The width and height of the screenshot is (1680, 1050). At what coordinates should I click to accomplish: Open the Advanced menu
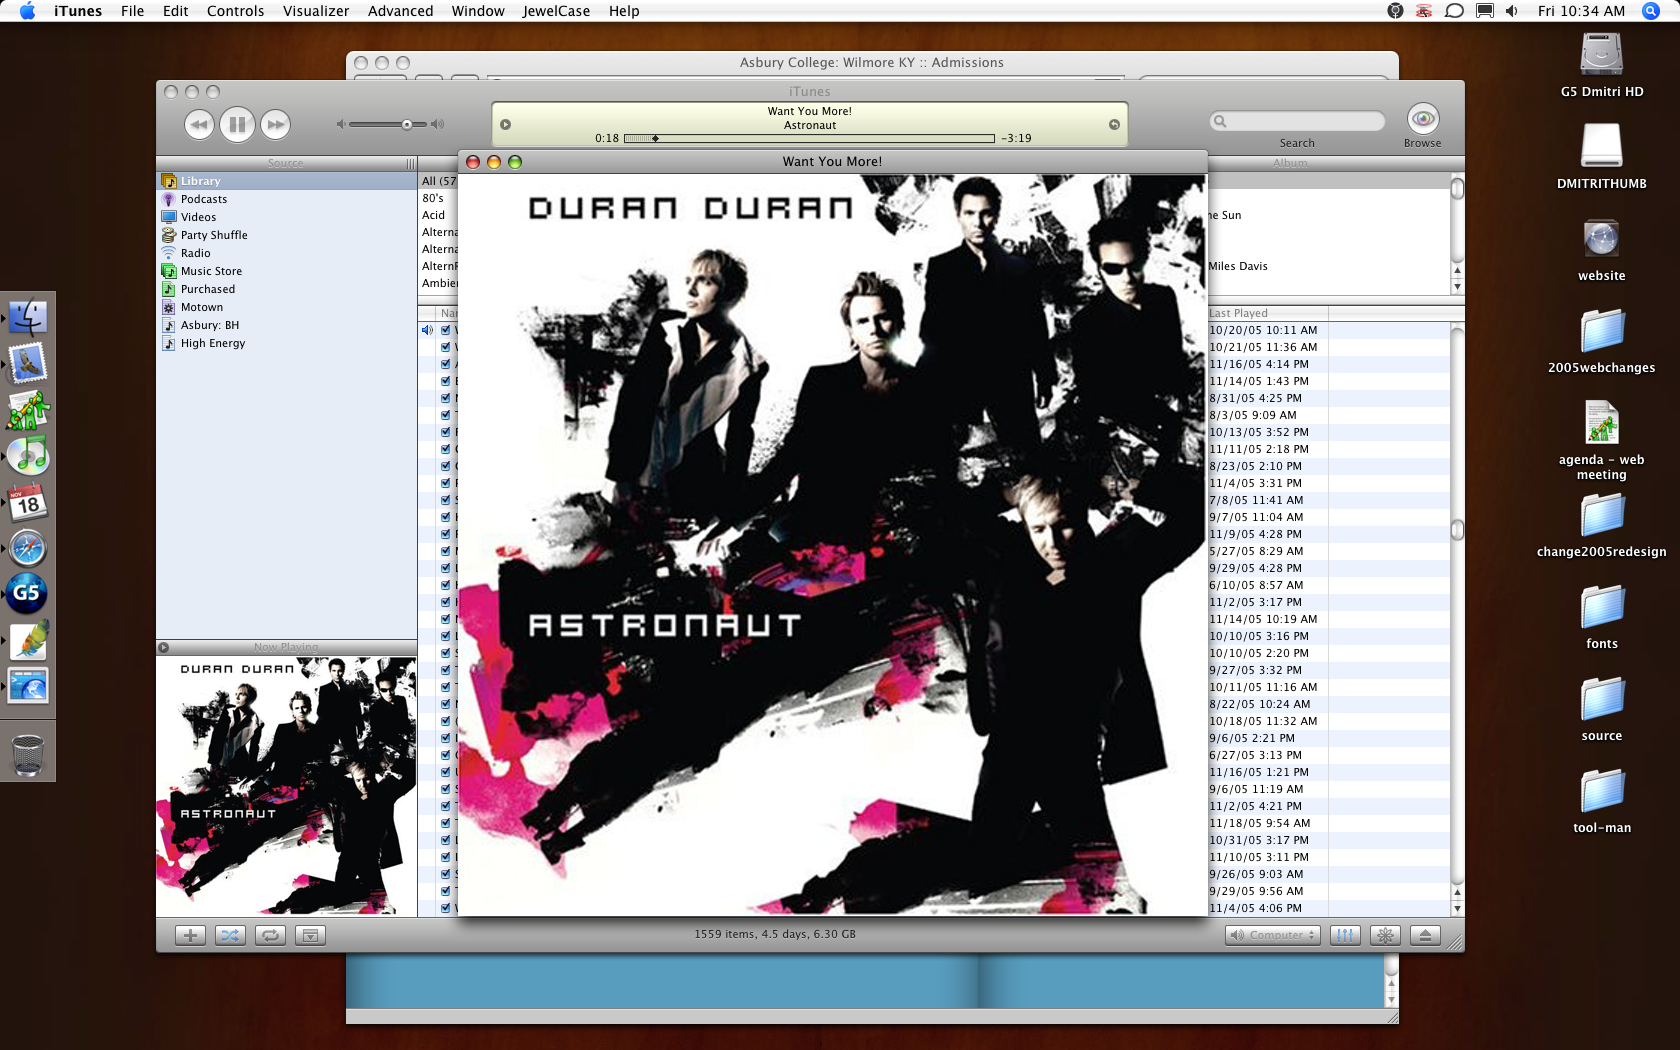click(400, 11)
